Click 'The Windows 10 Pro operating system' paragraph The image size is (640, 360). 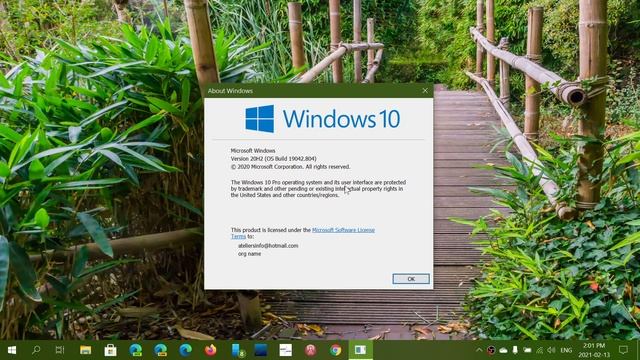[318, 189]
